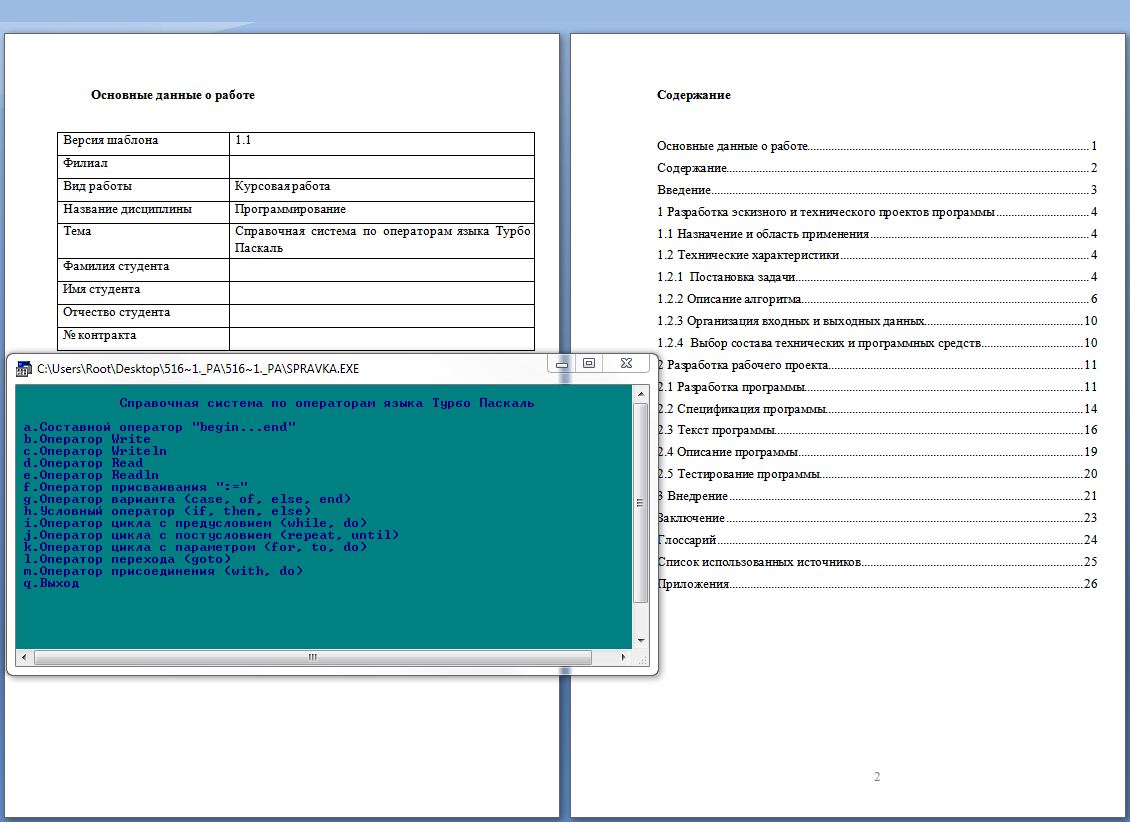Click menu line 'a.Составной оператор begin...end'
Screen dimensions: 1130x822
coord(160,427)
